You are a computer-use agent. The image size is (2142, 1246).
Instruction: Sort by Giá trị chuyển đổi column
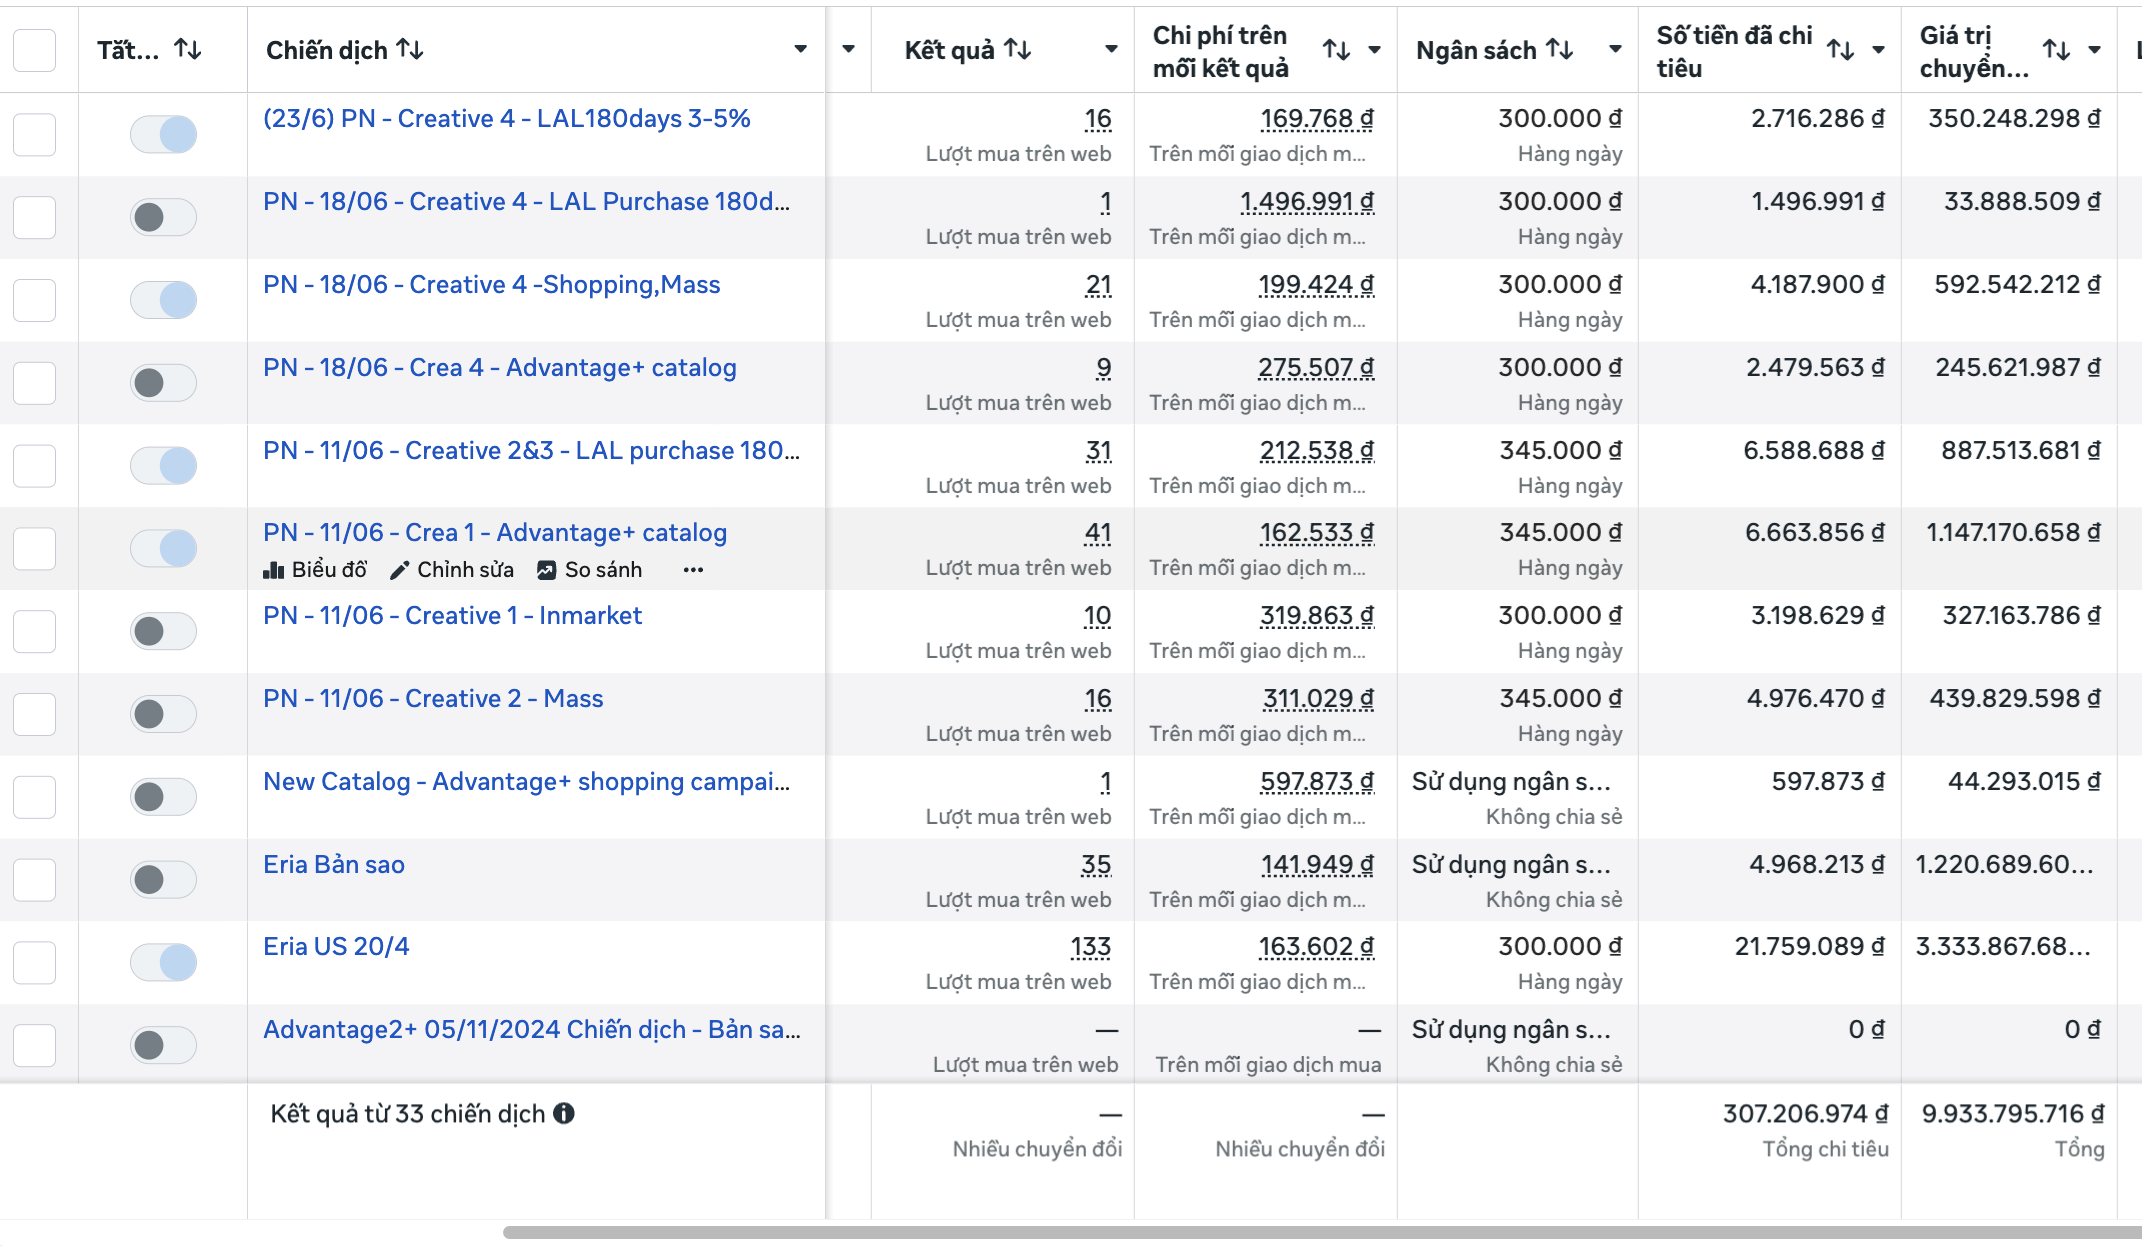click(x=2056, y=49)
